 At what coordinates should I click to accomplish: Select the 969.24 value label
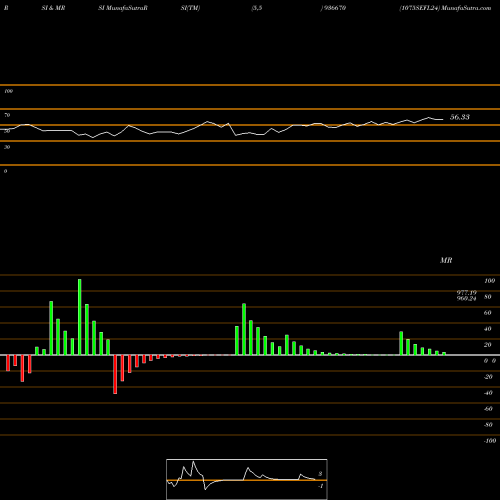coord(467,298)
